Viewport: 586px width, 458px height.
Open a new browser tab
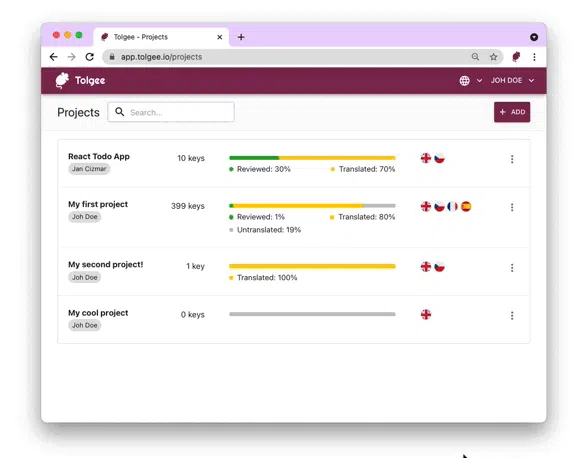(241, 37)
